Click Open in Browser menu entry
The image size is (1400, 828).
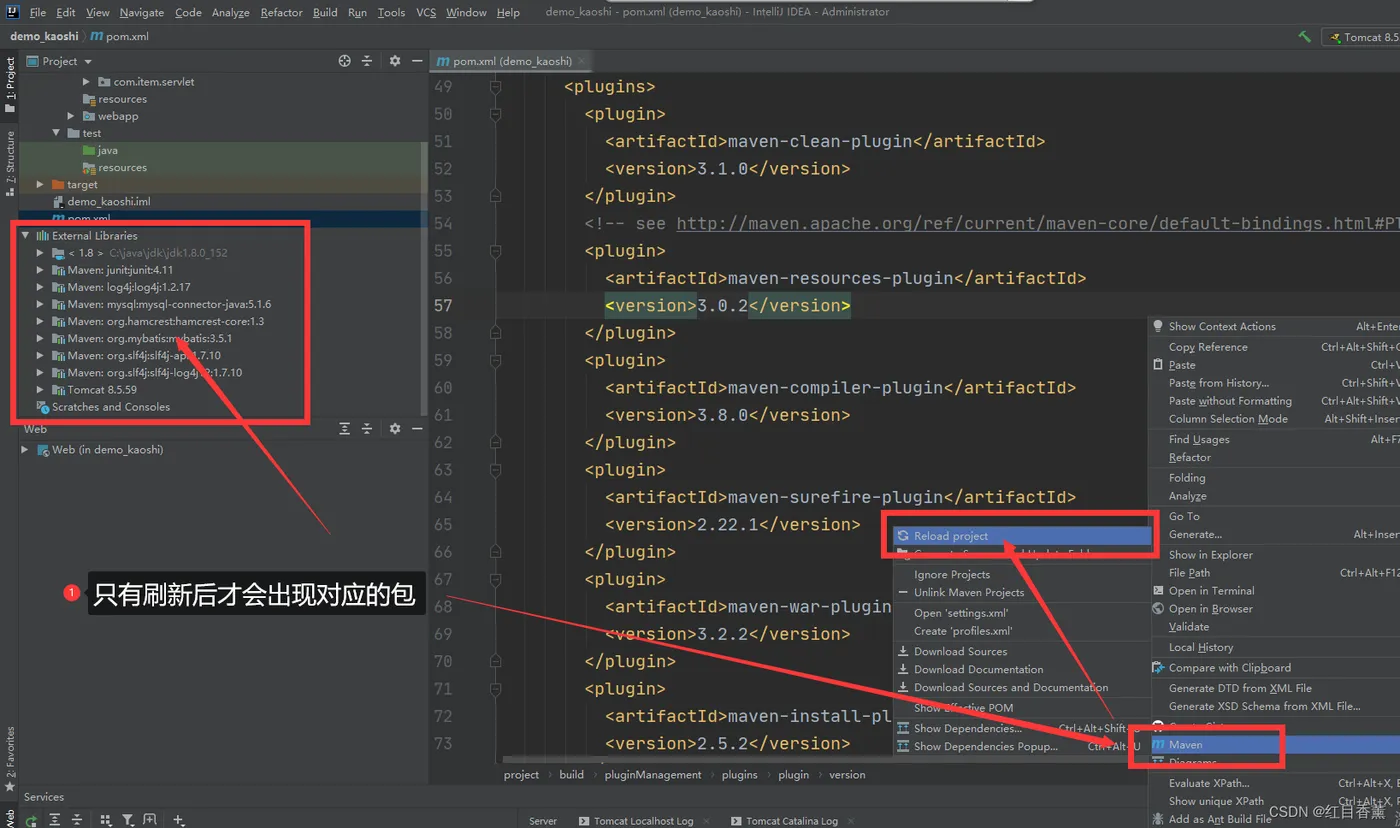[1210, 608]
